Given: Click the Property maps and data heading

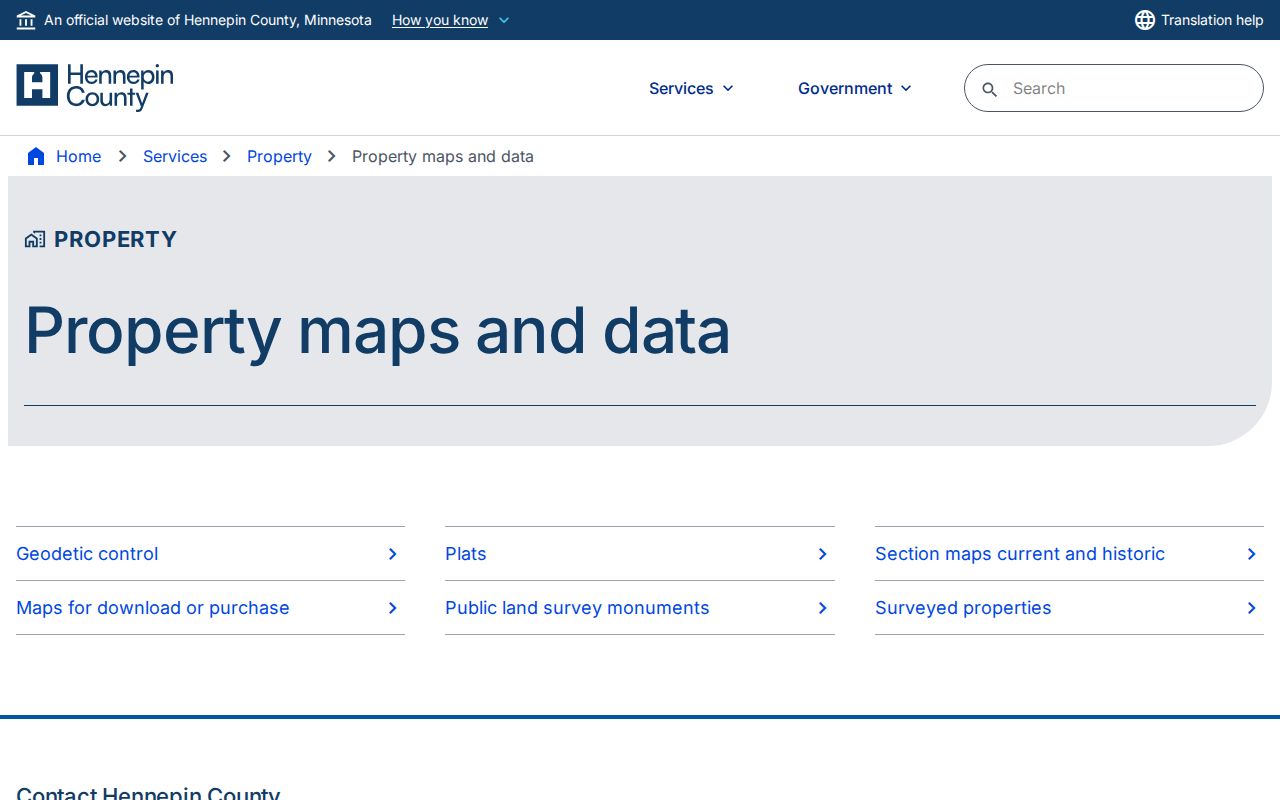Looking at the screenshot, I should click(x=377, y=331).
